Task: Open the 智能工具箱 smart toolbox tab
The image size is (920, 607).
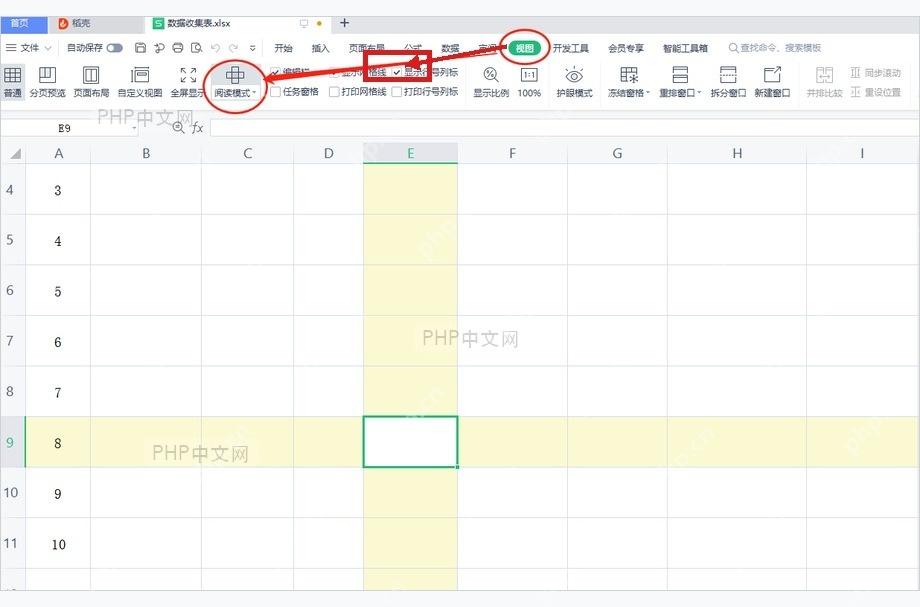Action: [685, 48]
